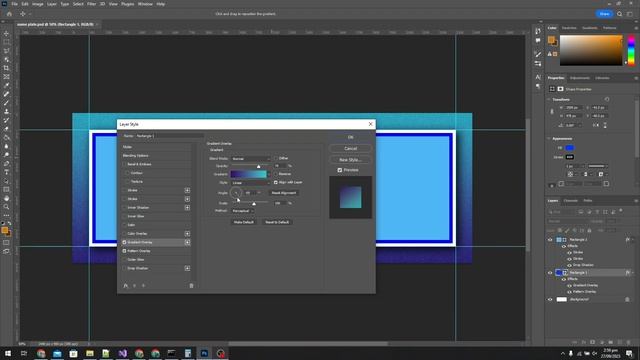
Task: Switch to the Channels tab
Action: (570, 200)
